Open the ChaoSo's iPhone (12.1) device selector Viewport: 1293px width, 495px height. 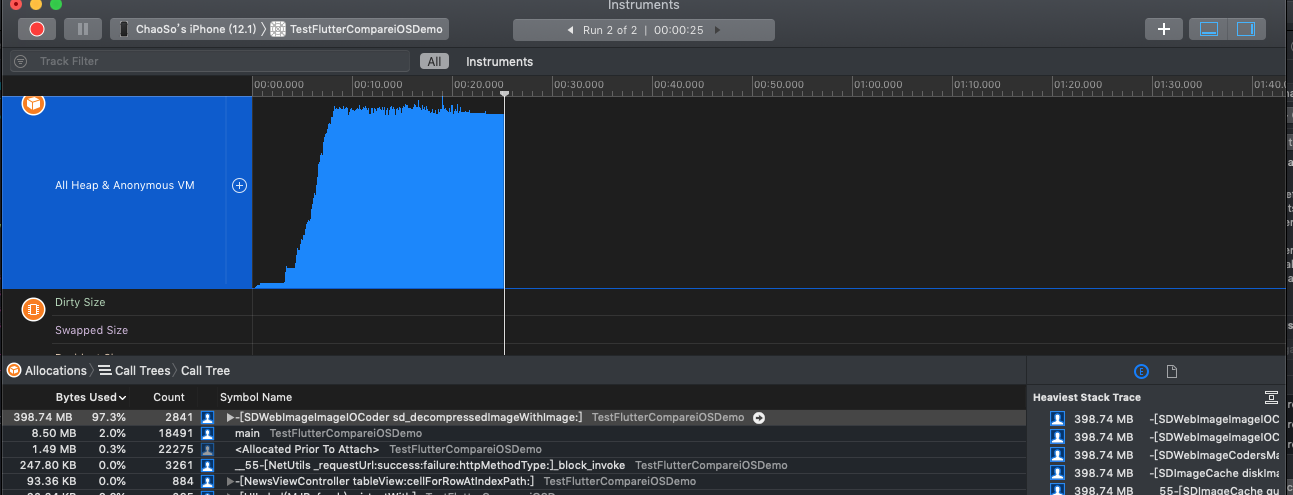click(189, 30)
